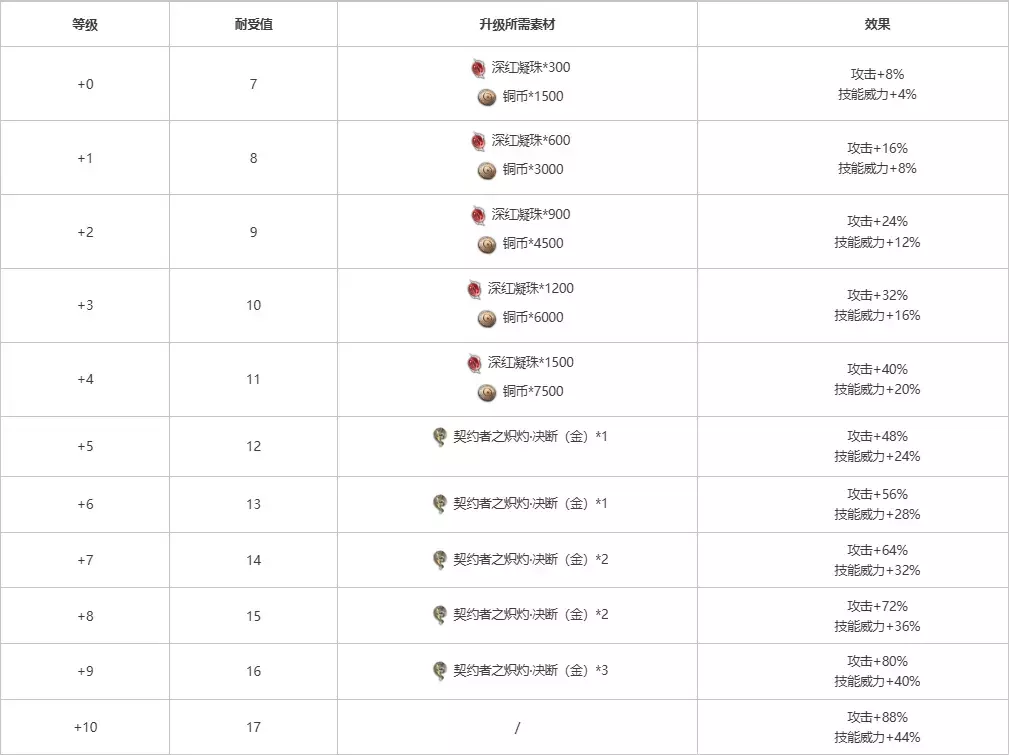Image resolution: width=1009 pixels, height=755 pixels.
Task: Select the 攻击+88% effect text
Action: pos(877,717)
